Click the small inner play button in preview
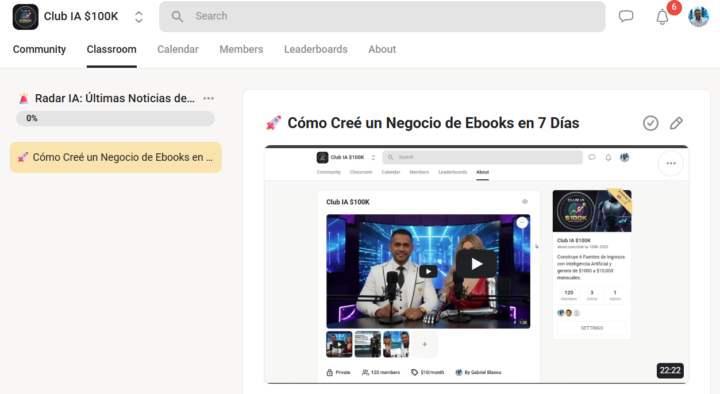This screenshot has width=720, height=394. click(x=428, y=271)
